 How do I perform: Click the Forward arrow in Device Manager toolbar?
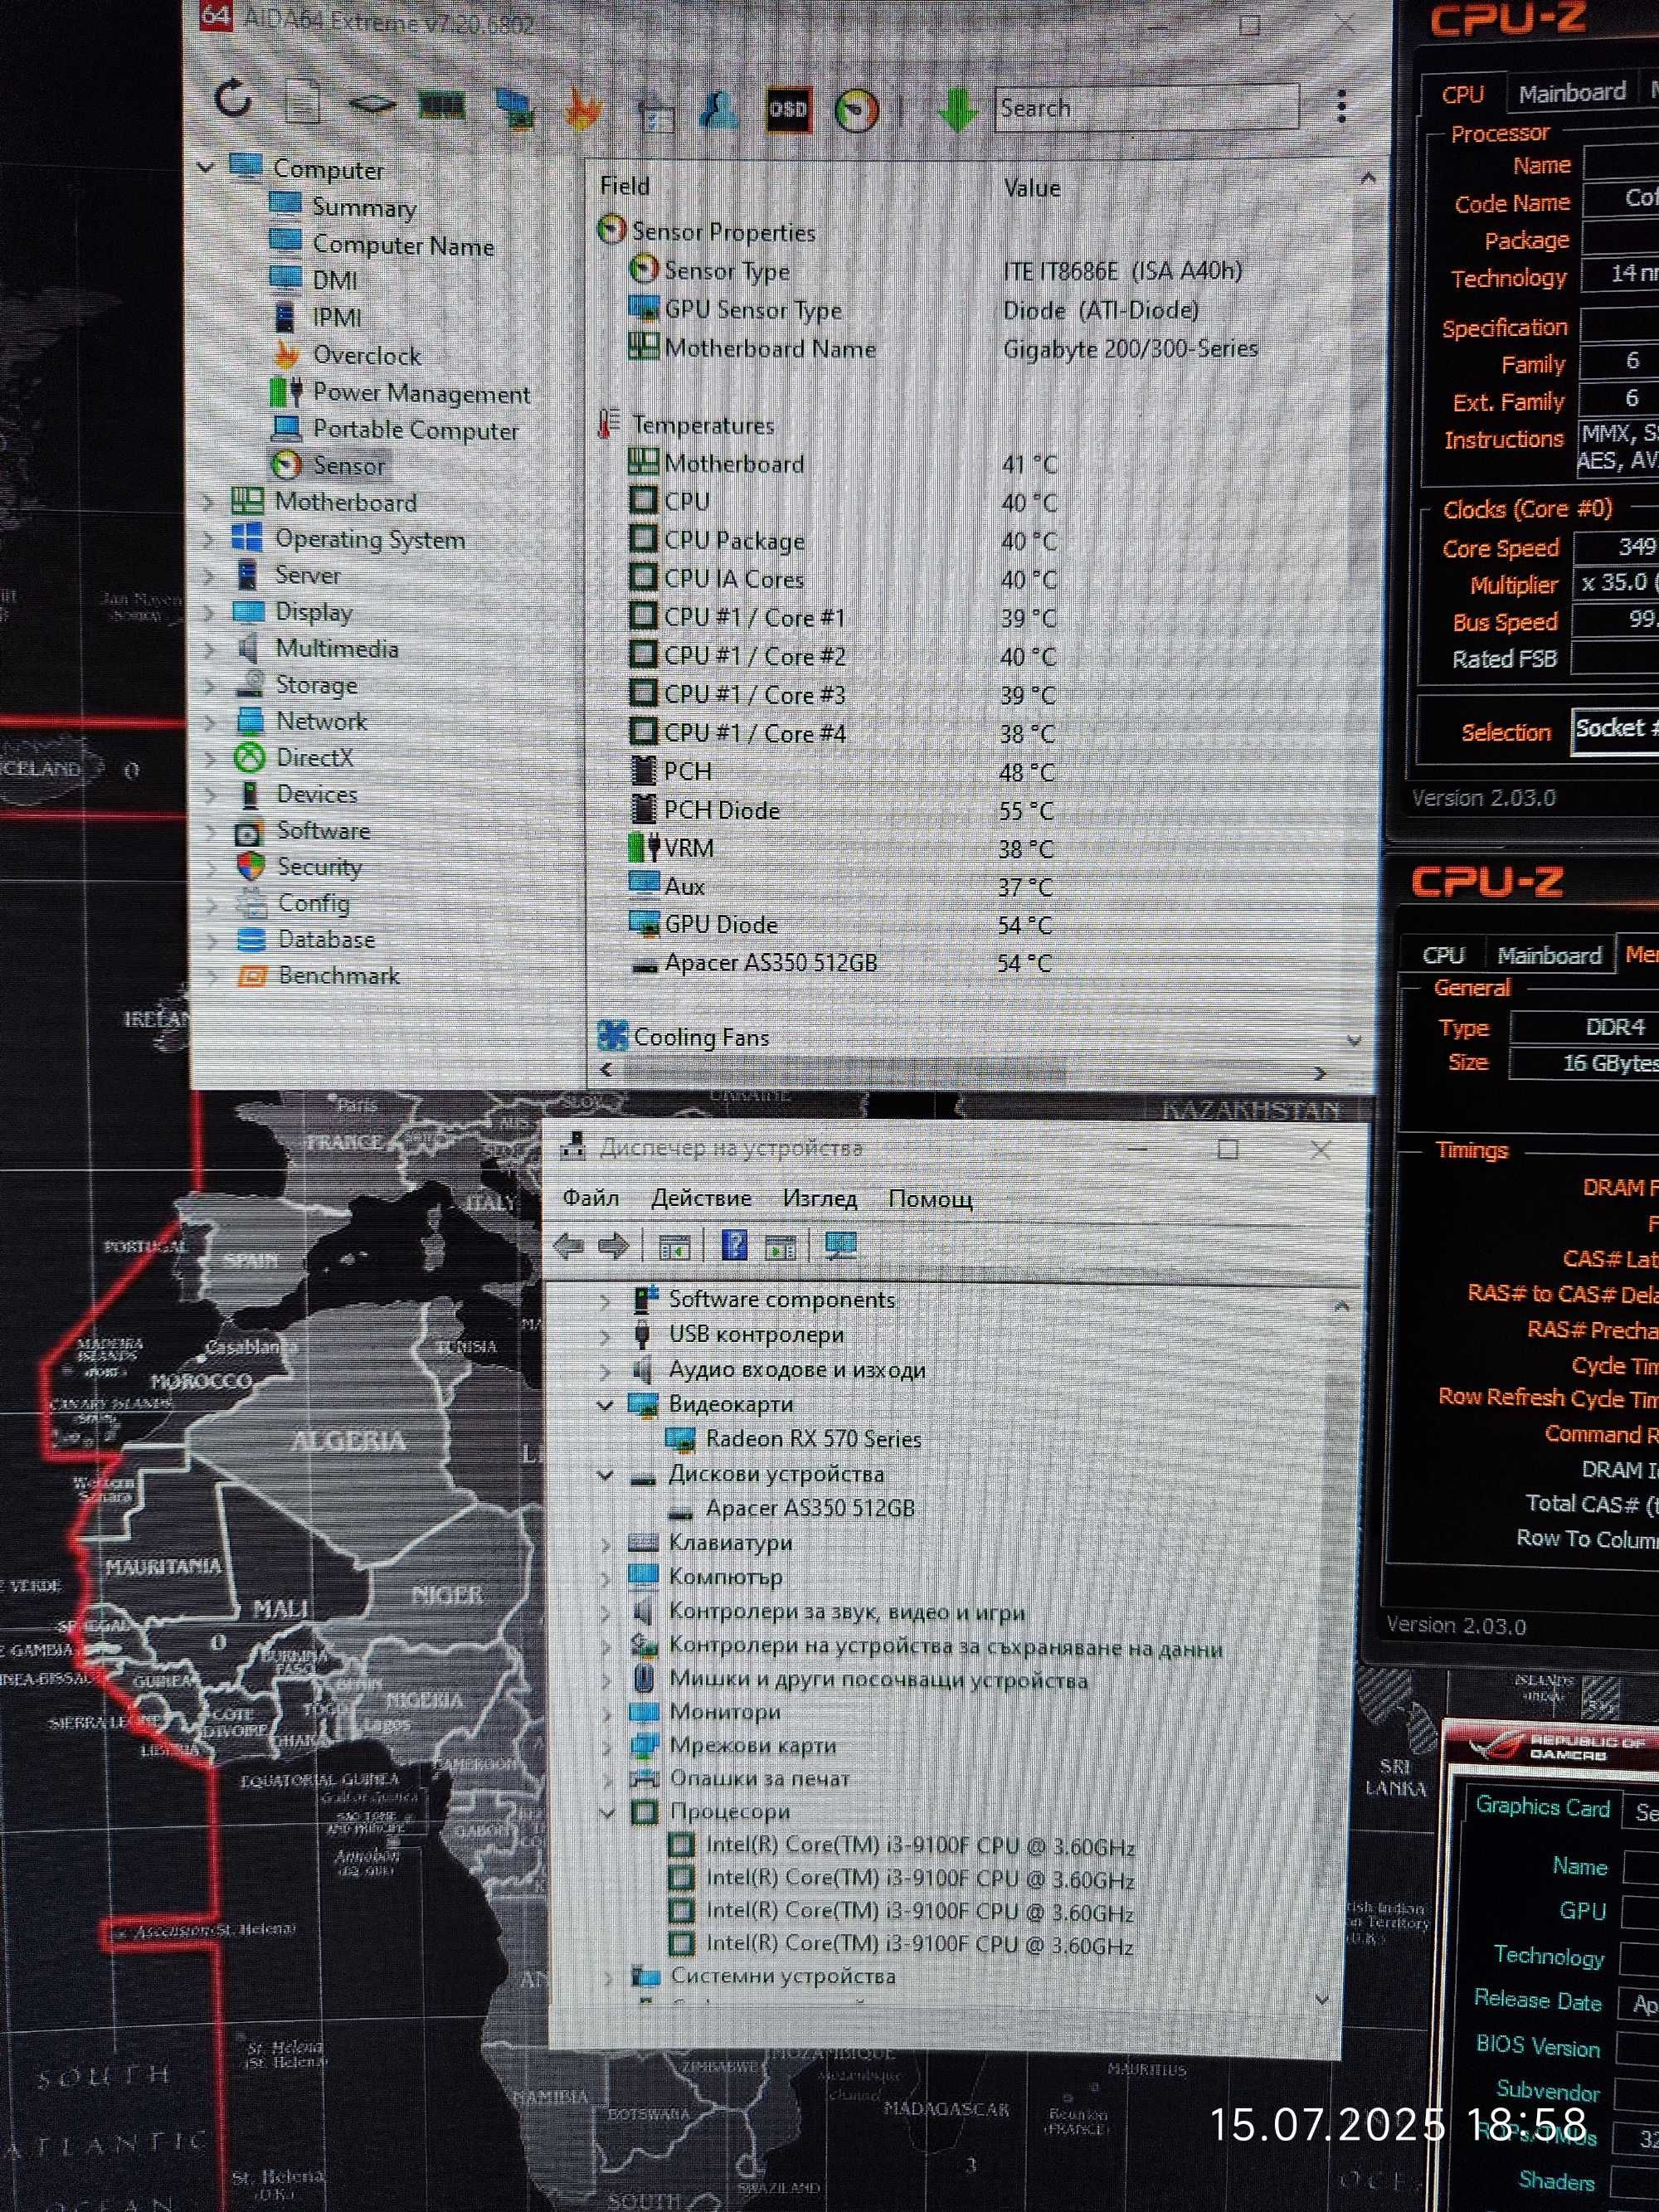click(613, 1246)
